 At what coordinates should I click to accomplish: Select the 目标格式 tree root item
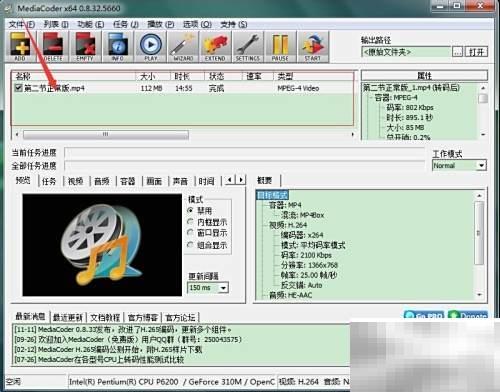(272, 195)
